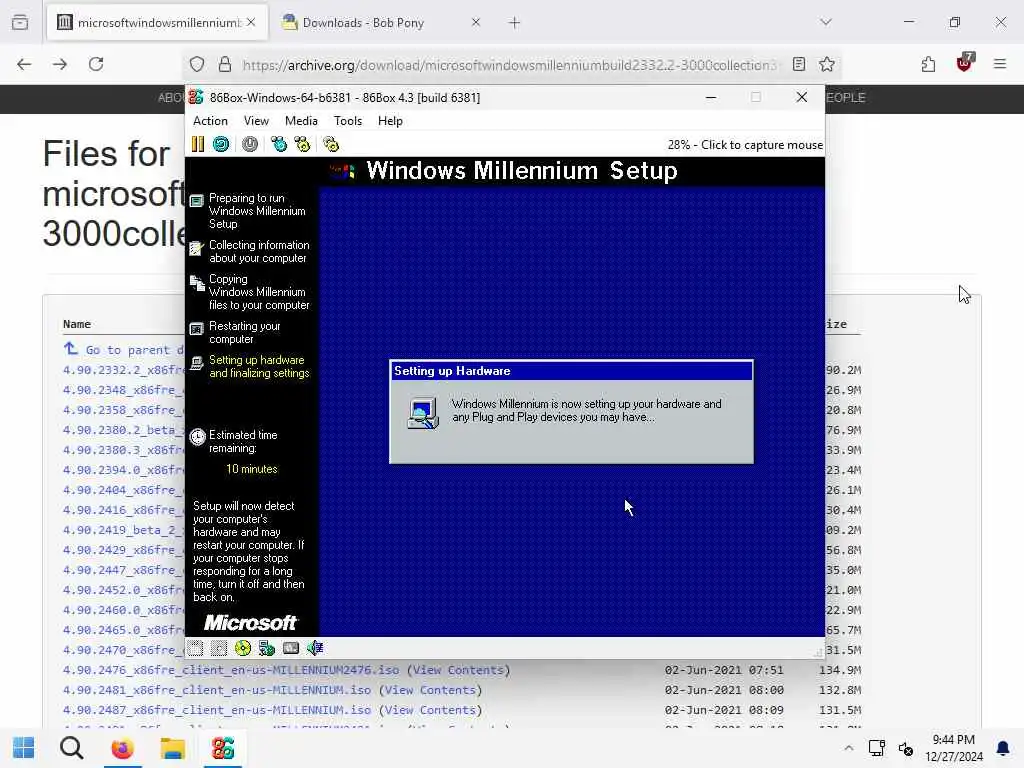Screen dimensions: 1024x768
Task: Go back in Firefox
Action: click(24, 64)
